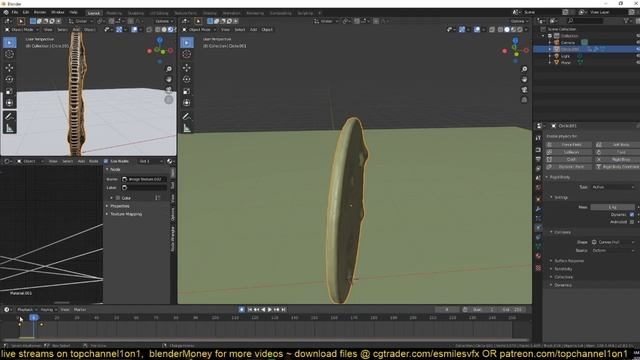
Task: Select the Move tool in main viewport
Action: (x=187, y=68)
